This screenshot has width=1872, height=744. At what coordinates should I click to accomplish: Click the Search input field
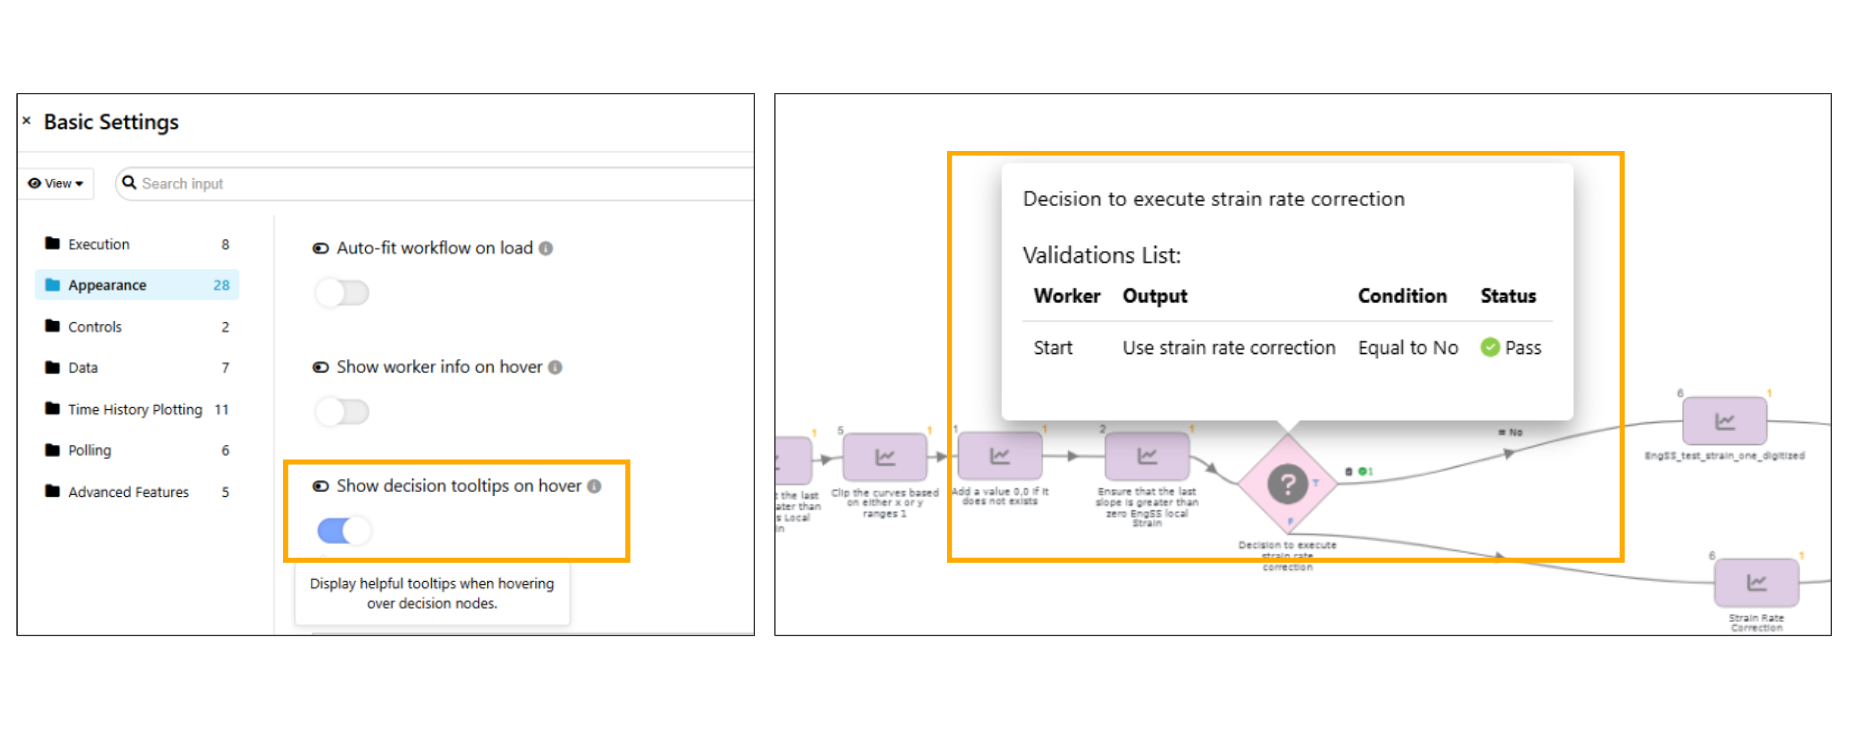coord(440,184)
